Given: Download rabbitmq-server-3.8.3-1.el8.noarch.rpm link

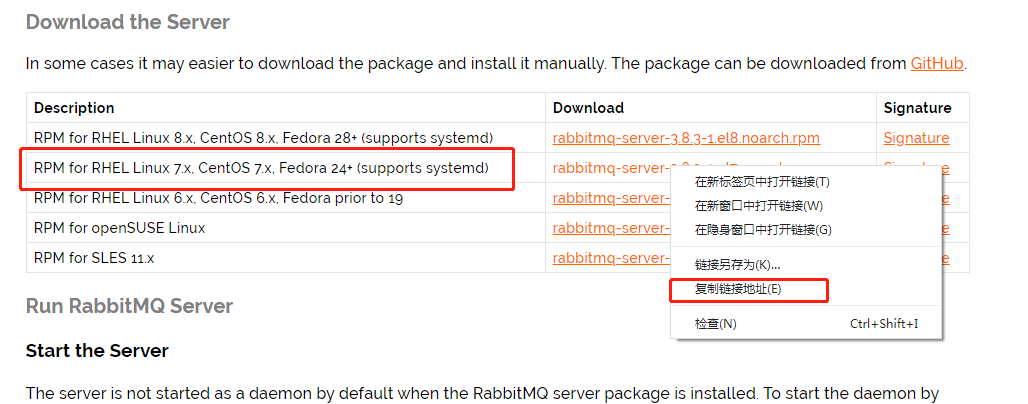Looking at the screenshot, I should 686,138.
